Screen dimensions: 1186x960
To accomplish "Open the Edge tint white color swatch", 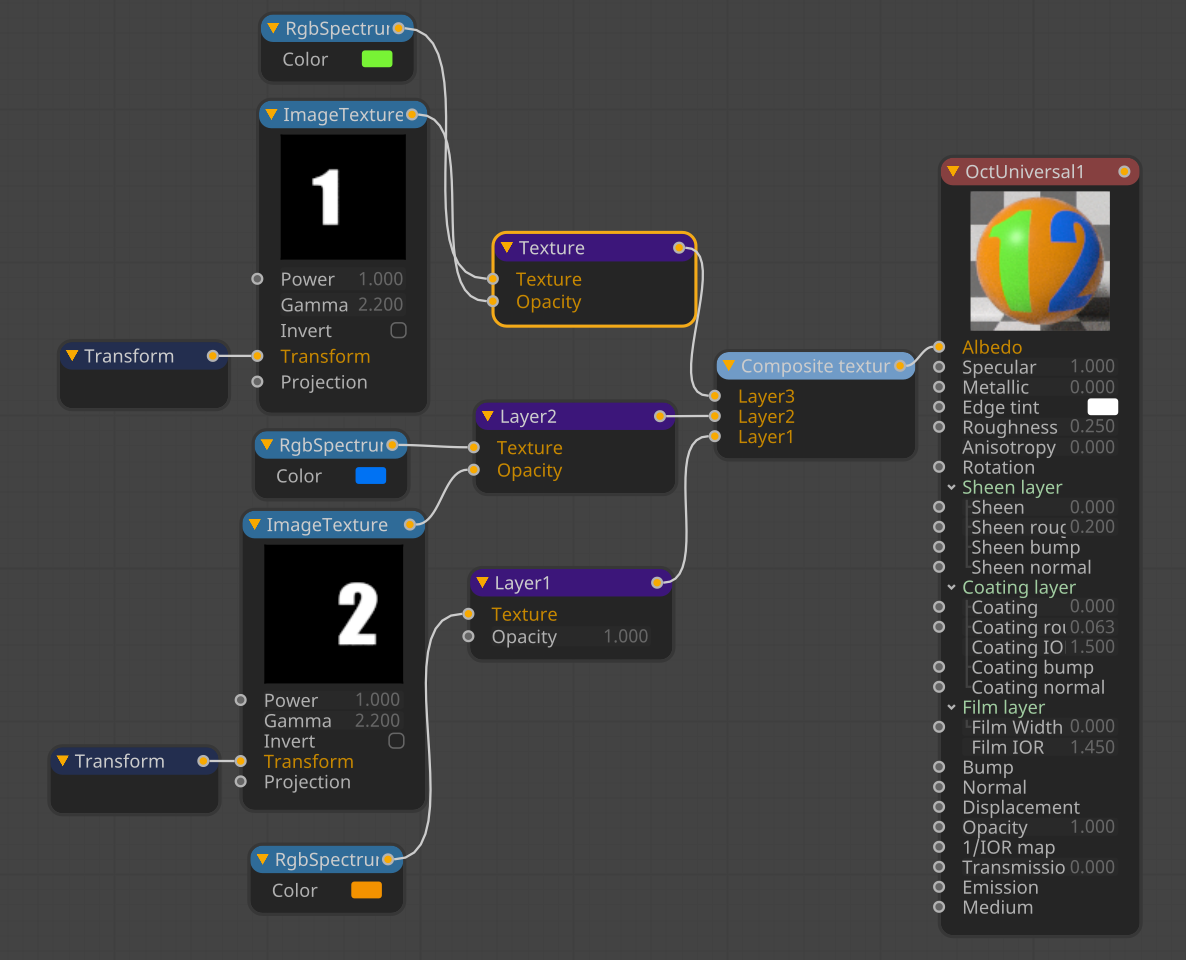I will pyautogui.click(x=1102, y=407).
